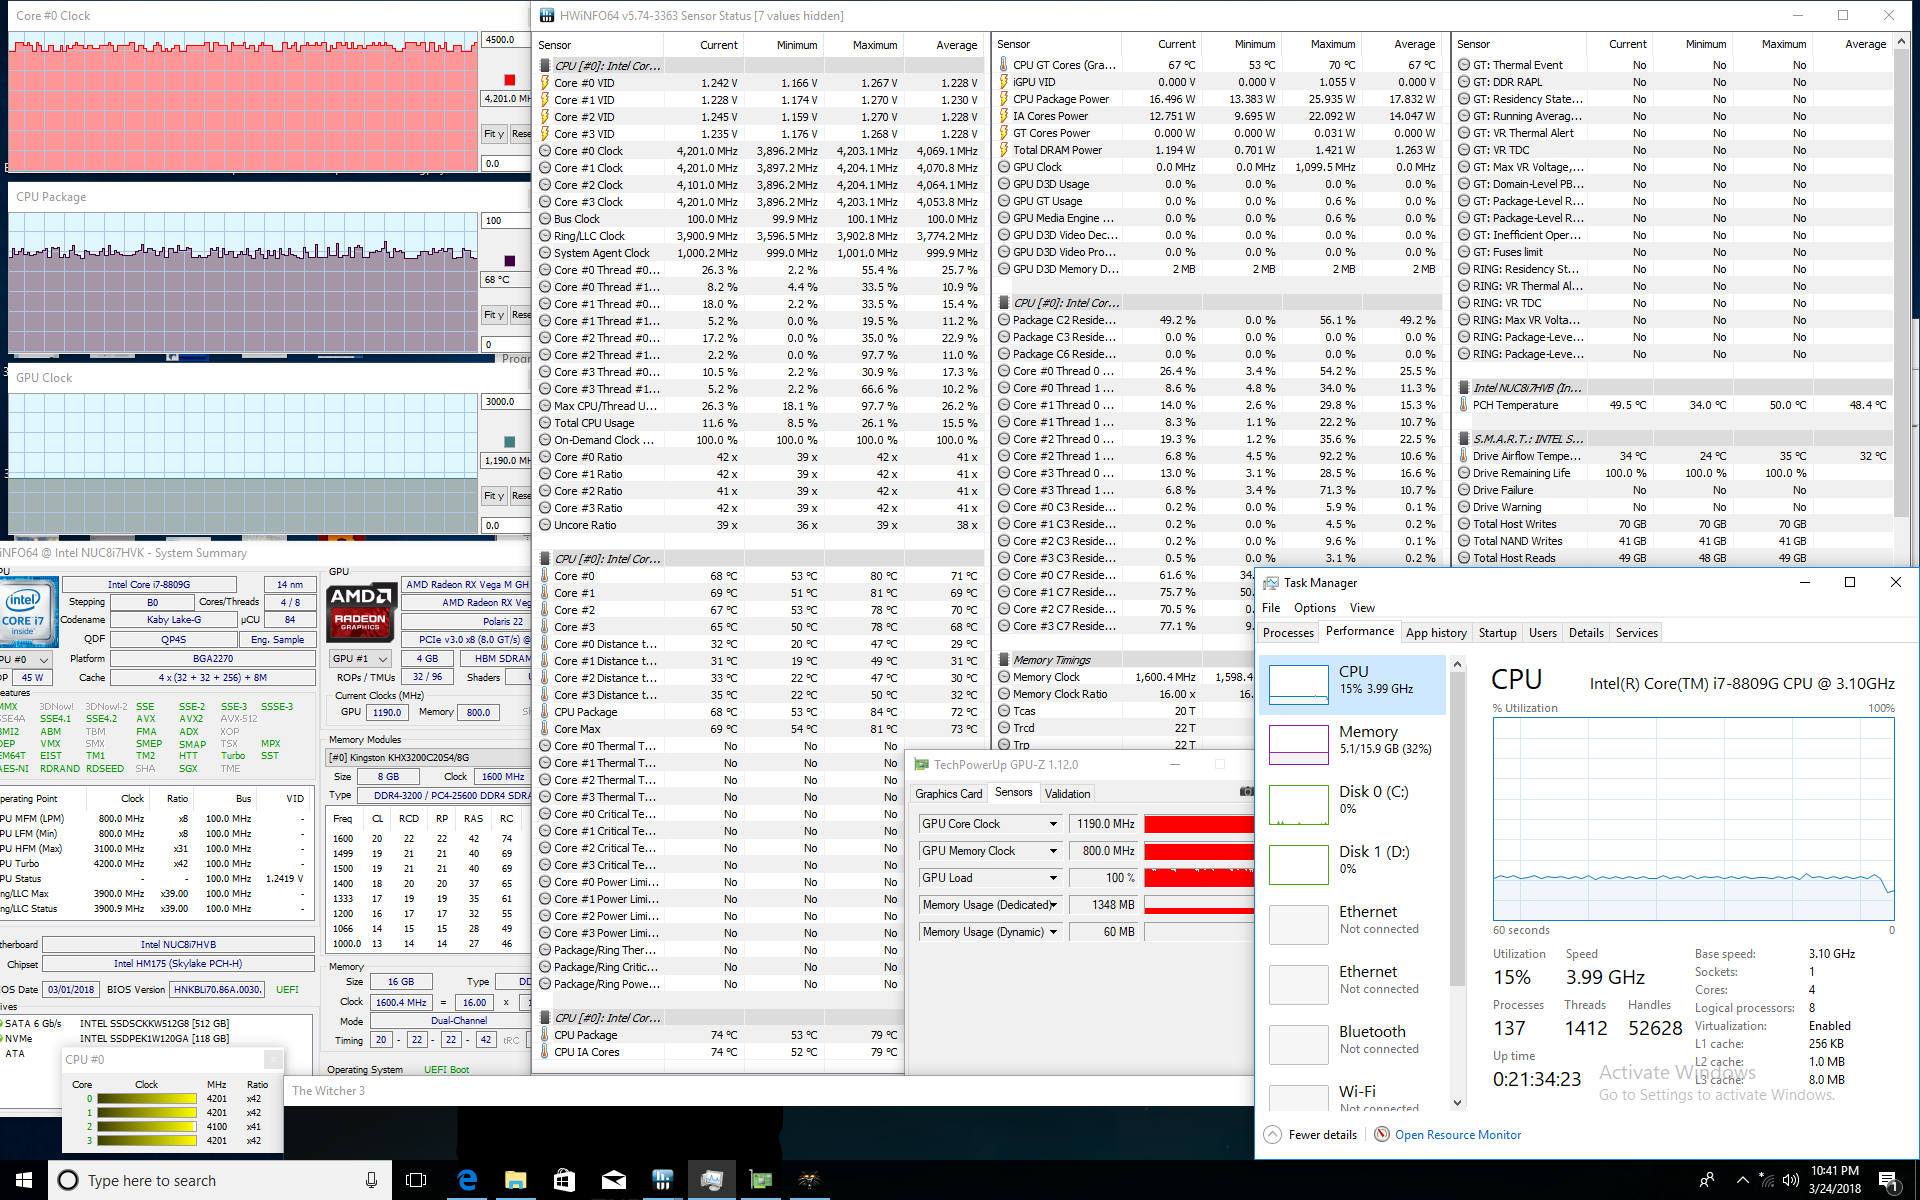Click the Resource Monitor icon in Task Manager
The image size is (1920, 1200).
[1381, 1134]
